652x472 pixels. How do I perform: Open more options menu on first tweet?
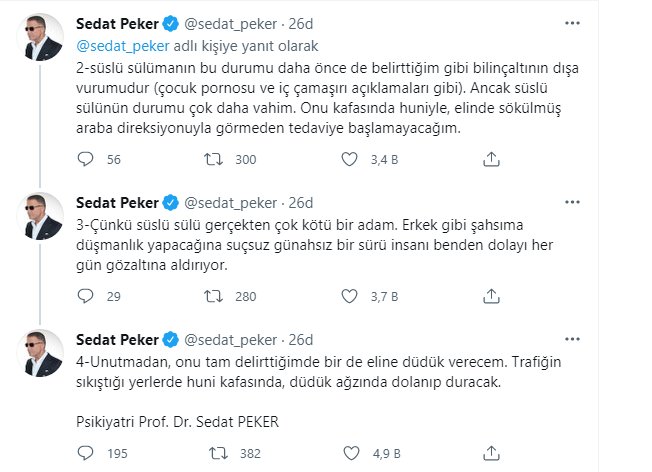point(572,23)
